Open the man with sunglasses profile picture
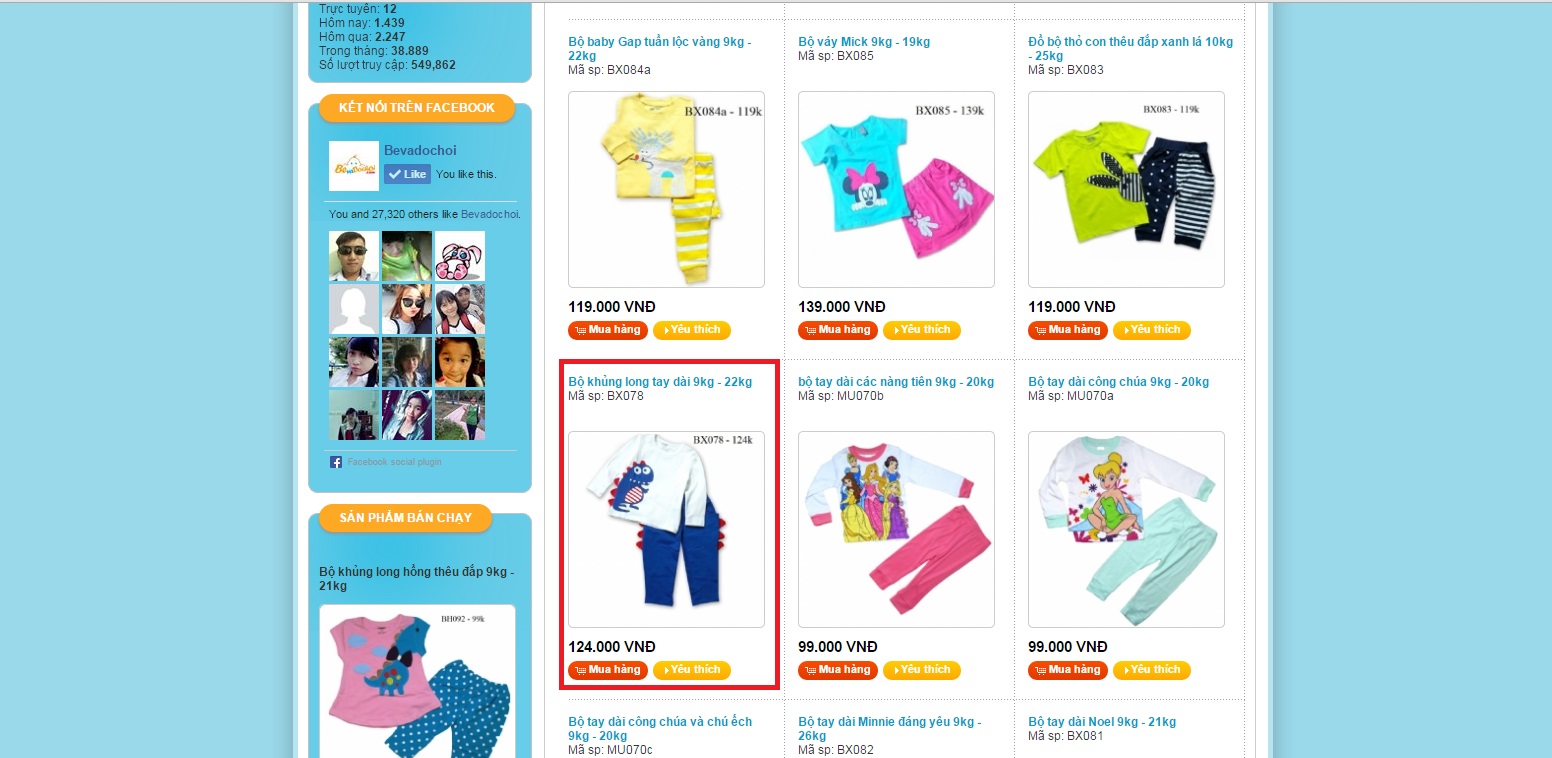The width and height of the screenshot is (1552, 758). [354, 256]
